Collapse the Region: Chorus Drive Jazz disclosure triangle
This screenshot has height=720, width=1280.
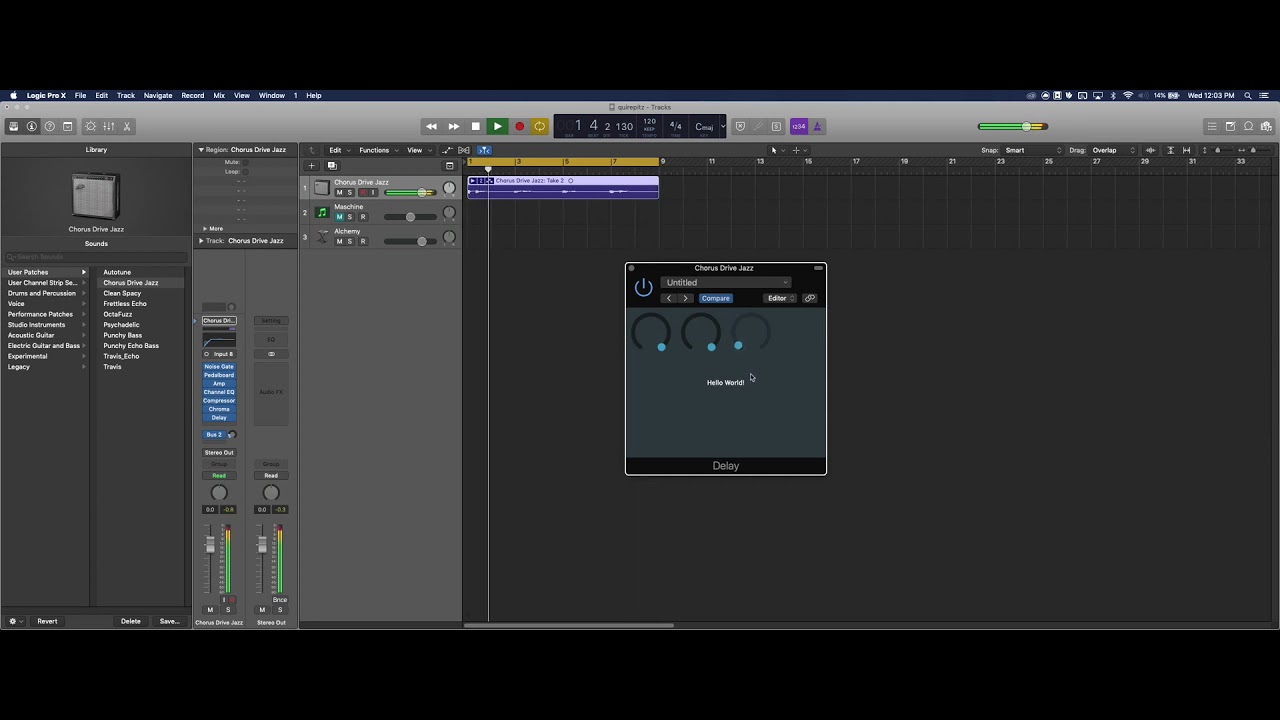(201, 150)
